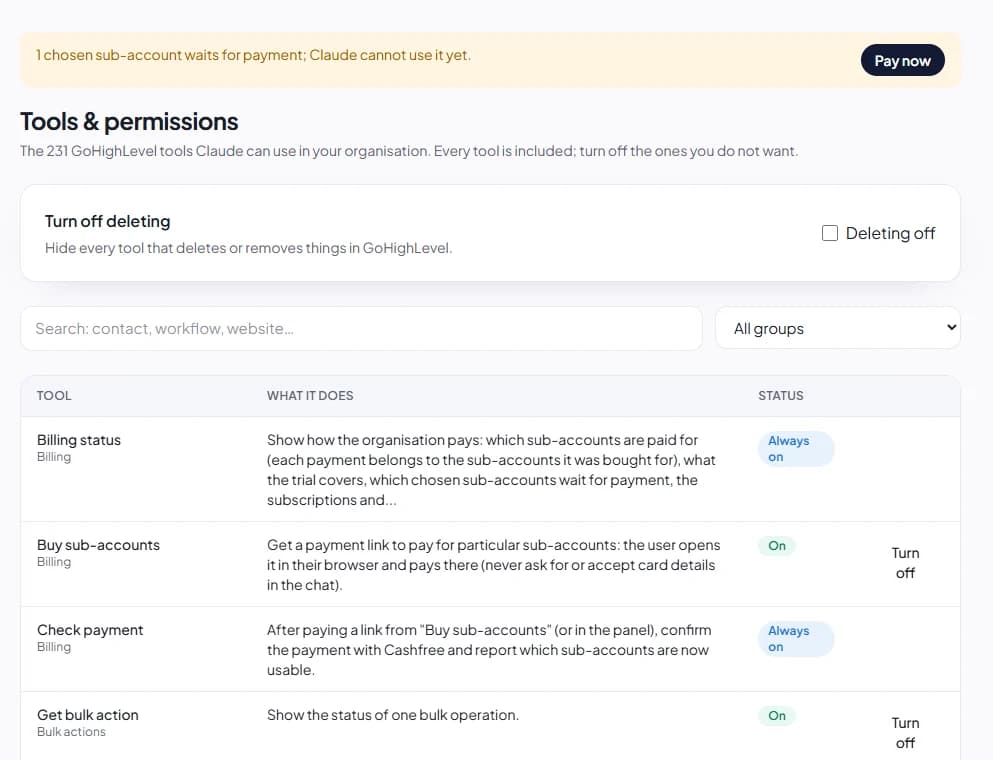Select the Get bulk action tool name
Image resolution: width=993 pixels, height=760 pixels.
pos(87,715)
